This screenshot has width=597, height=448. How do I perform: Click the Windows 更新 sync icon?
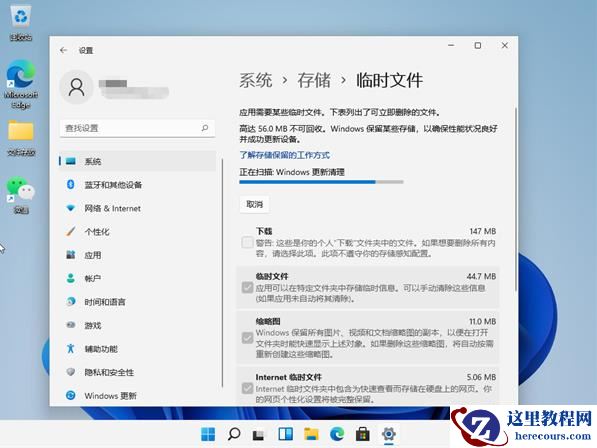70,395
